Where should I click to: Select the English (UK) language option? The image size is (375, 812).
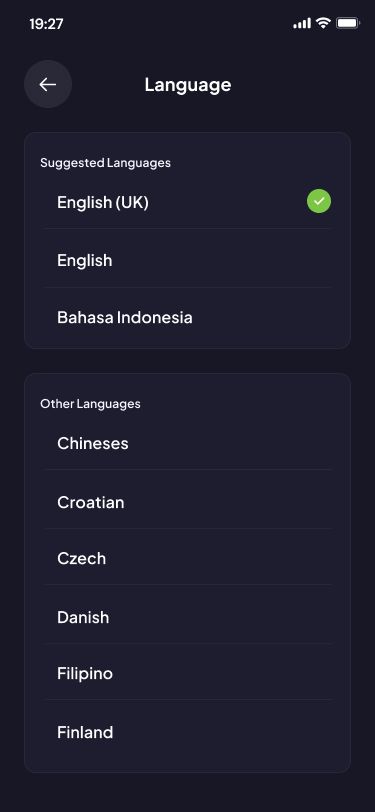point(188,202)
